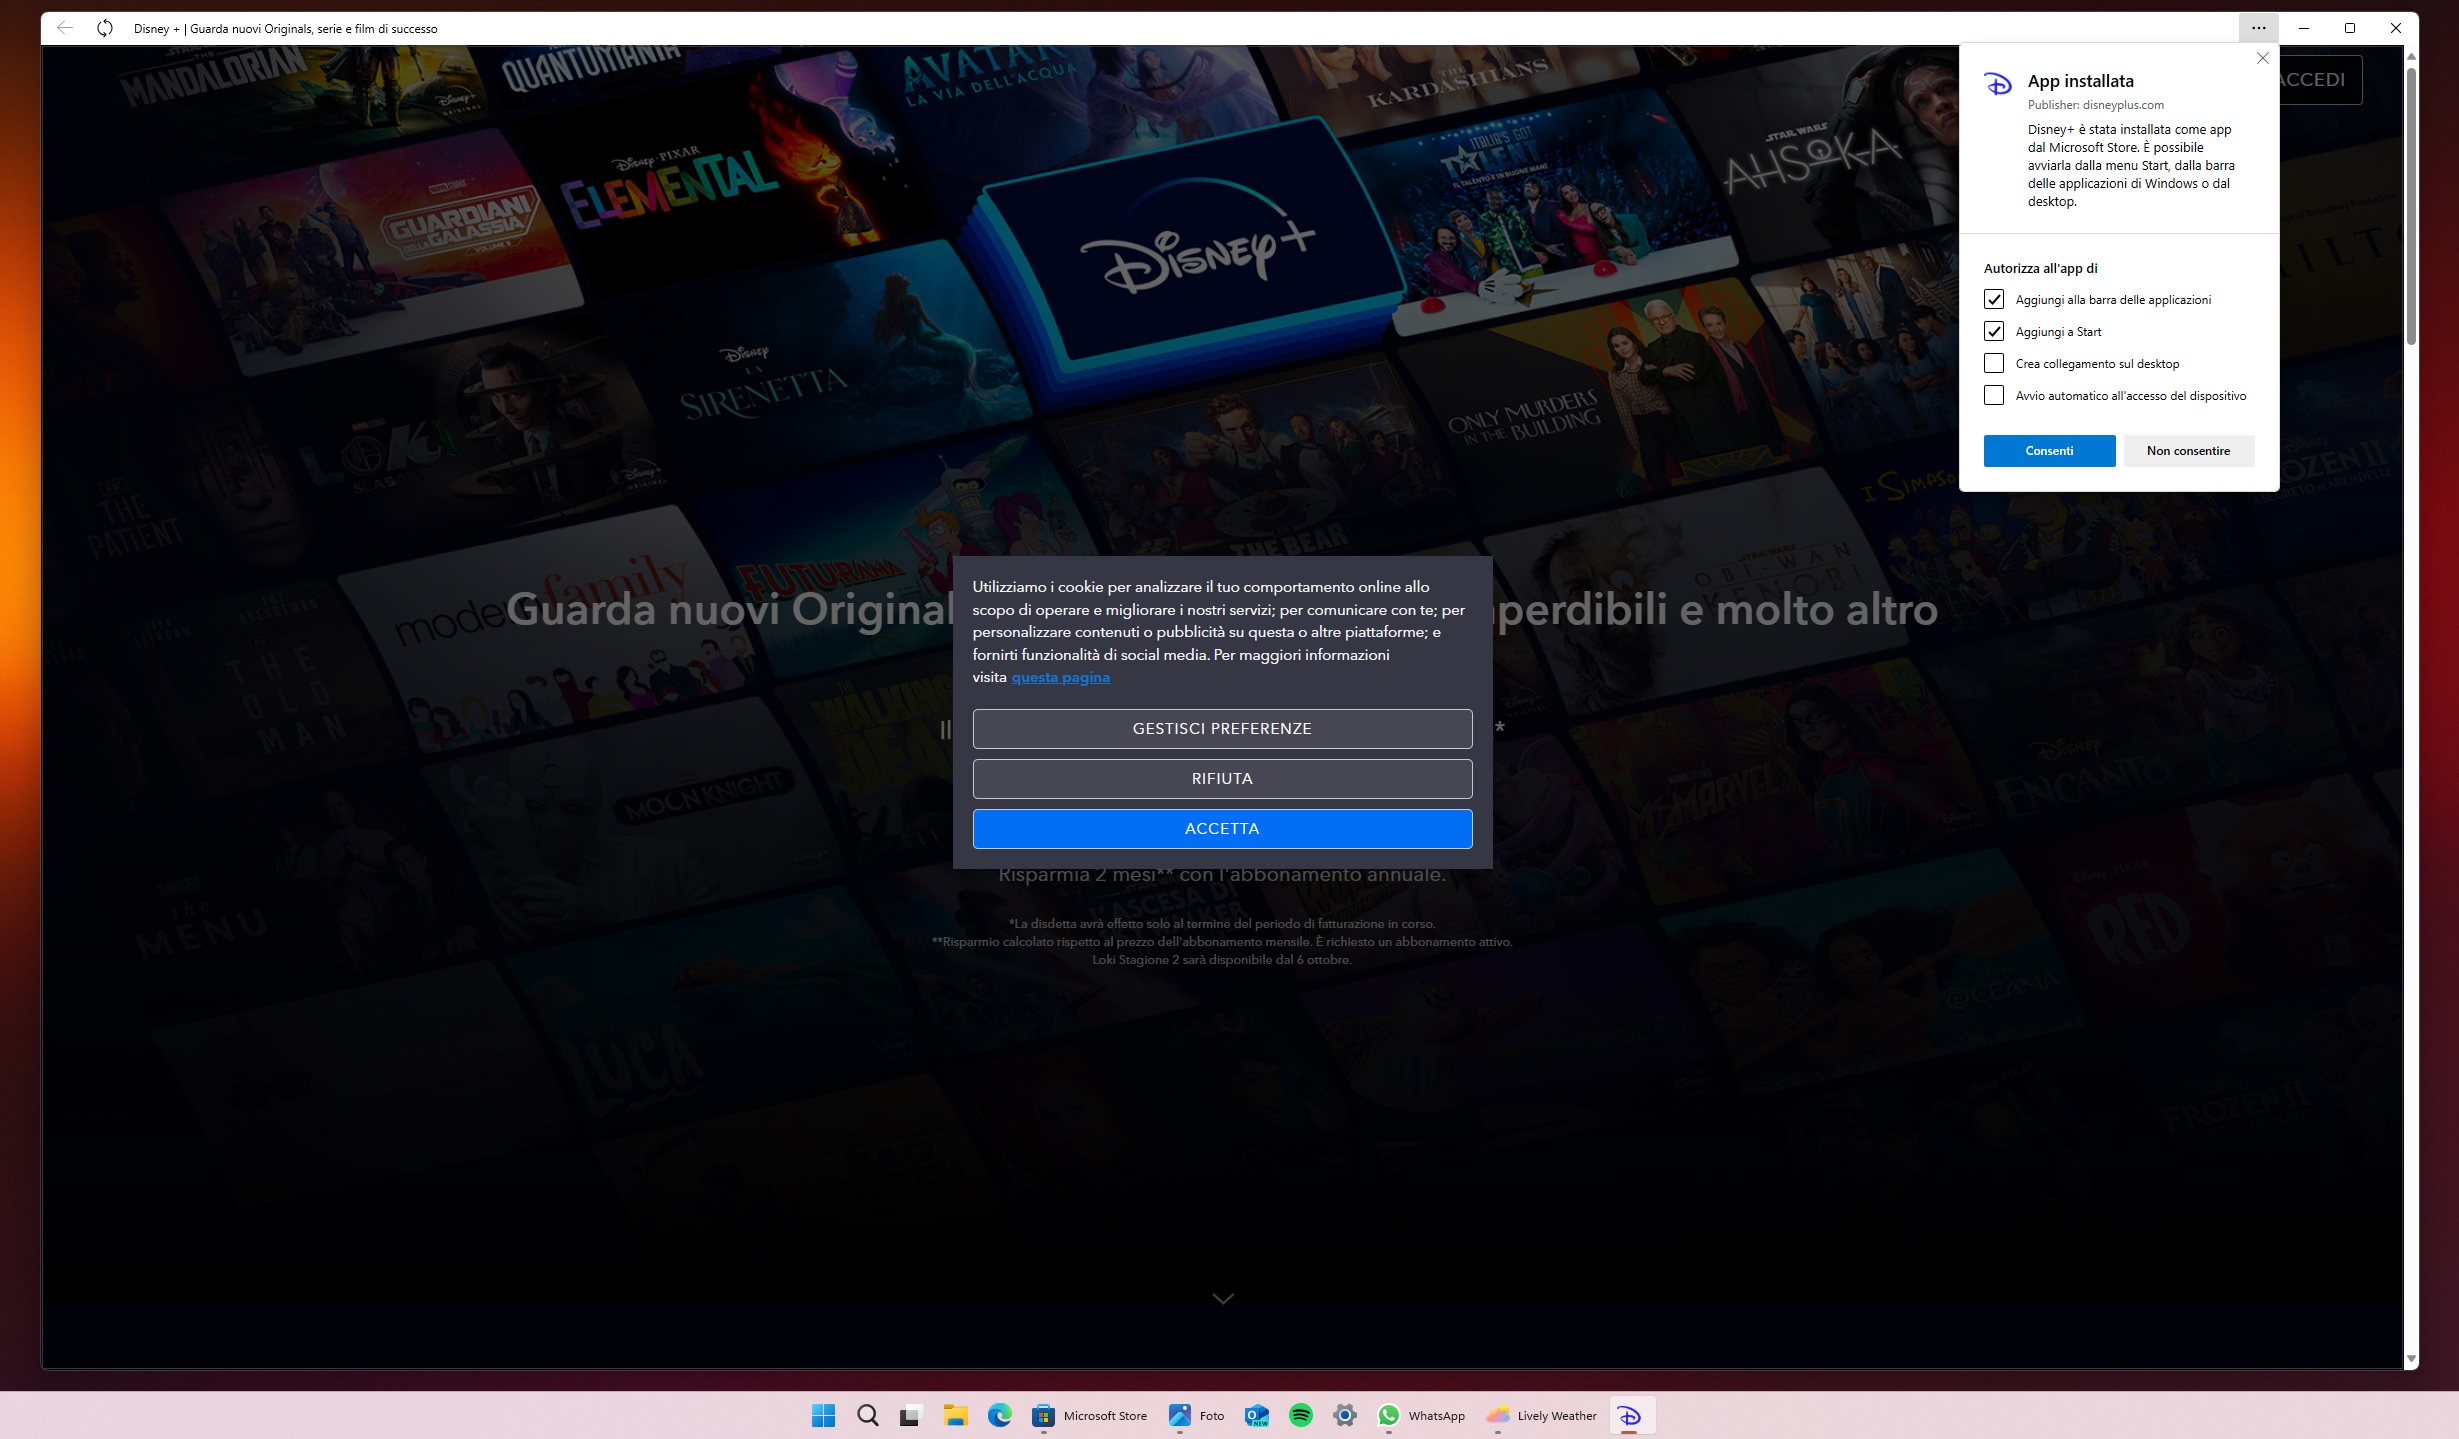
Task: Open Microsoft Store from the taskbar
Action: (x=1043, y=1415)
